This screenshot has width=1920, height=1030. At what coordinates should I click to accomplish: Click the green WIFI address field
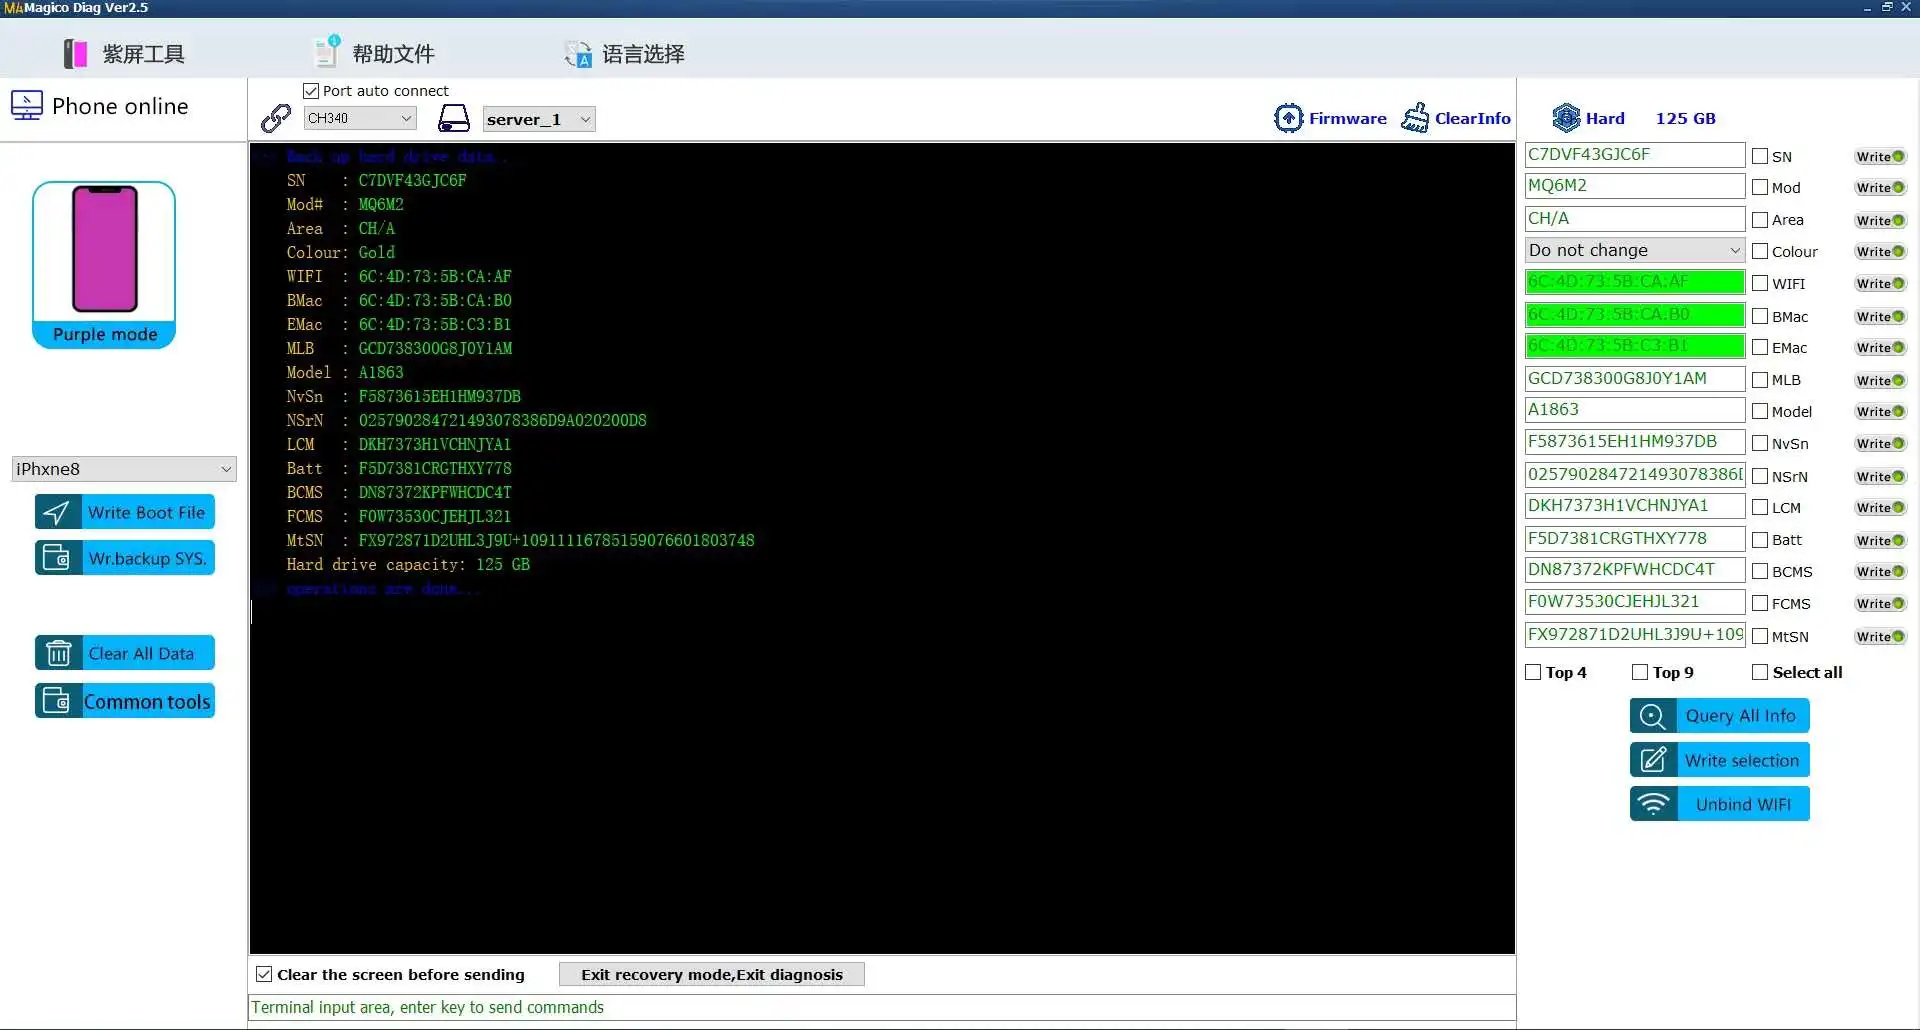[1635, 282]
